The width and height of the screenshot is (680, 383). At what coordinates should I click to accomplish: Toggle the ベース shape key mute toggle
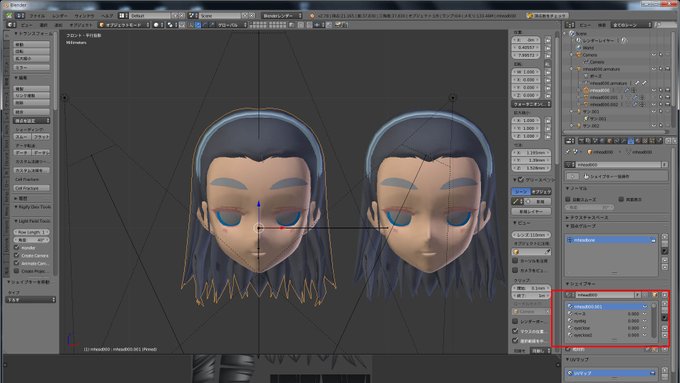coord(644,314)
